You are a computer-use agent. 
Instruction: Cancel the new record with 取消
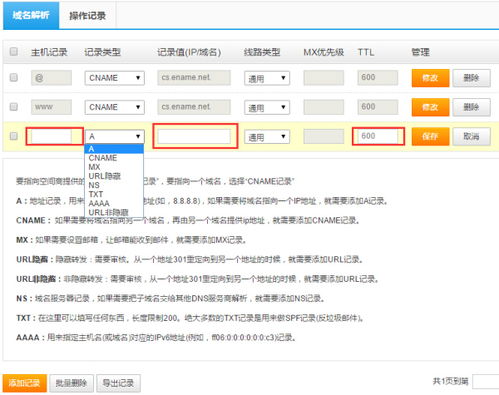471,137
